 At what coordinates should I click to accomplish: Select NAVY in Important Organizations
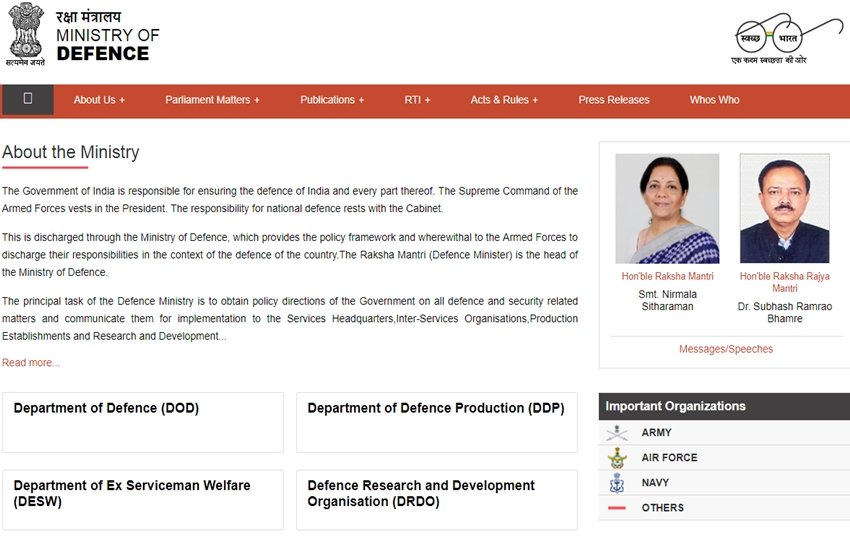724,482
